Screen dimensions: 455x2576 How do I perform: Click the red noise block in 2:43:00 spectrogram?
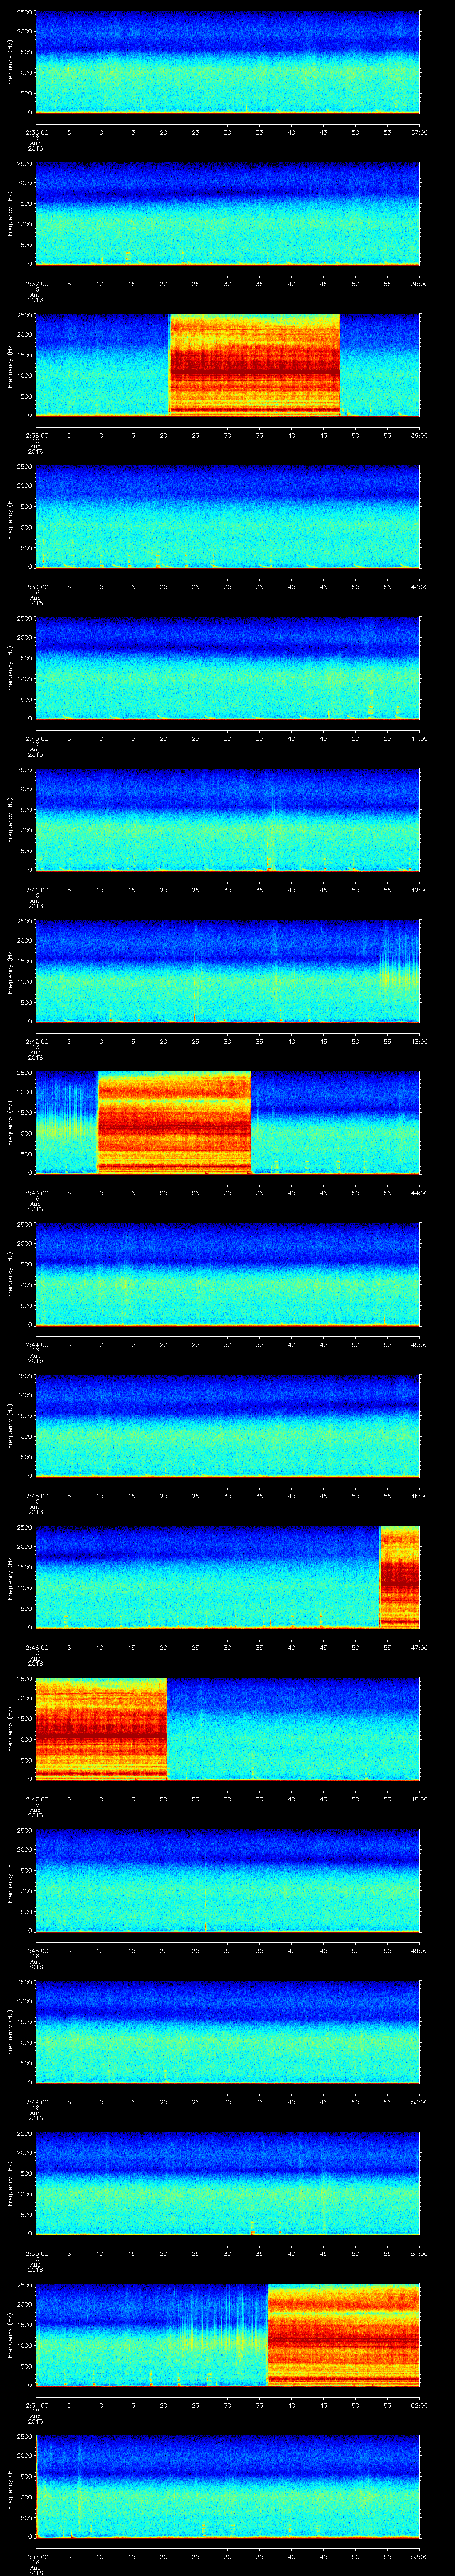174,1122
